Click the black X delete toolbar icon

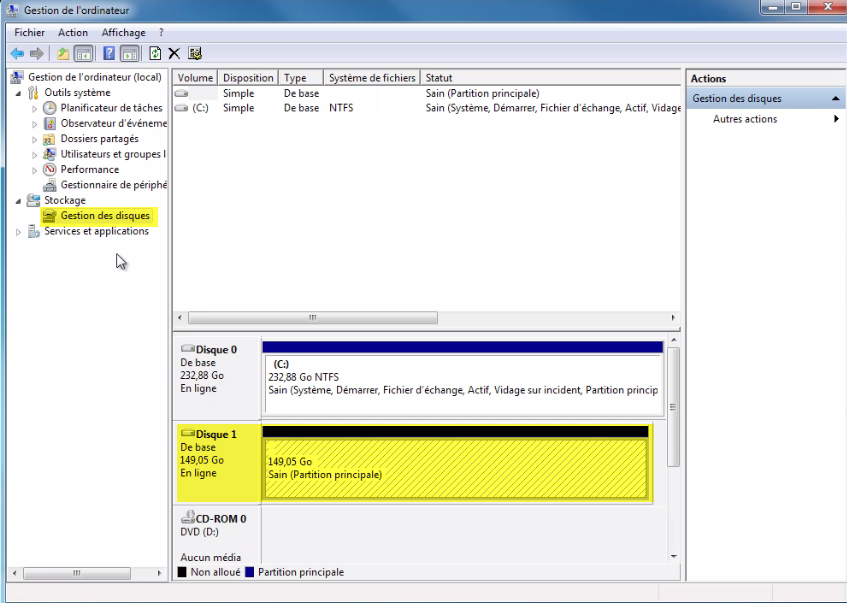click(x=174, y=53)
